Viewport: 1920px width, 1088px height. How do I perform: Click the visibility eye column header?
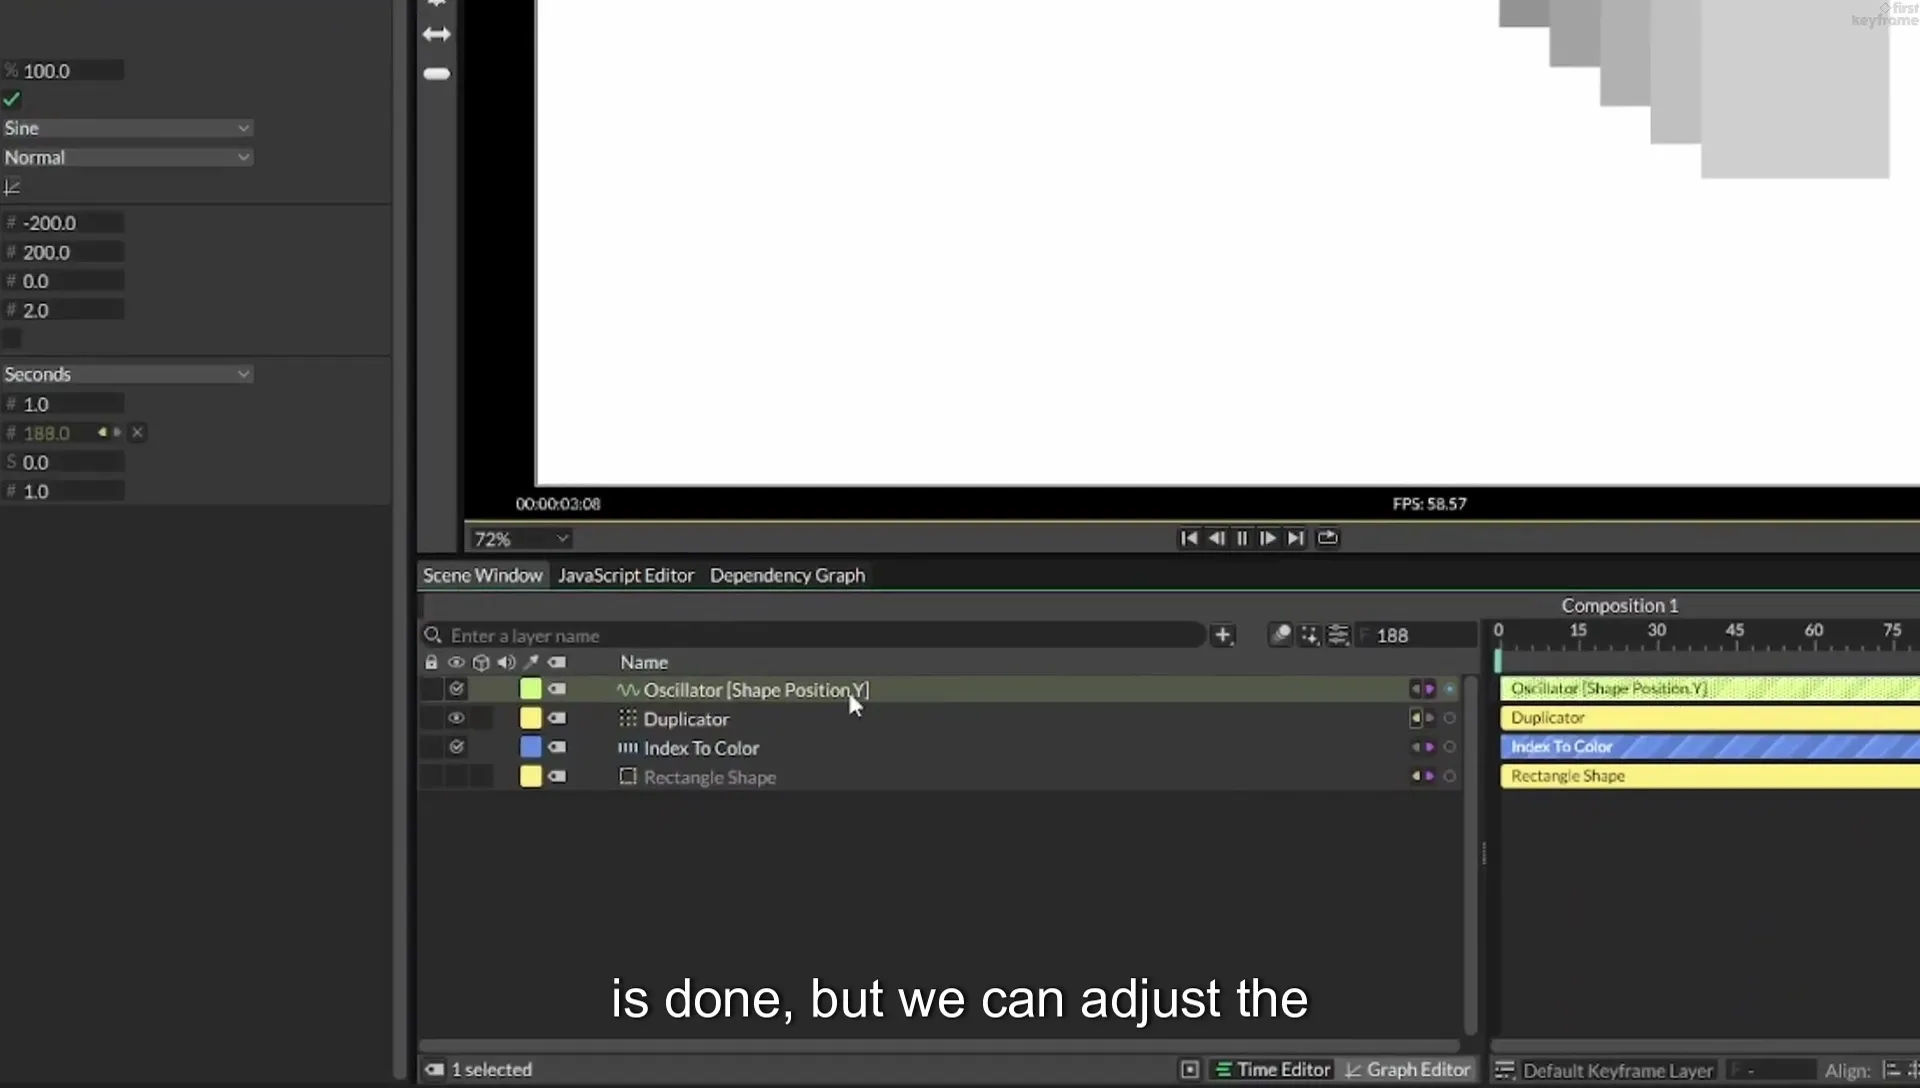[456, 662]
